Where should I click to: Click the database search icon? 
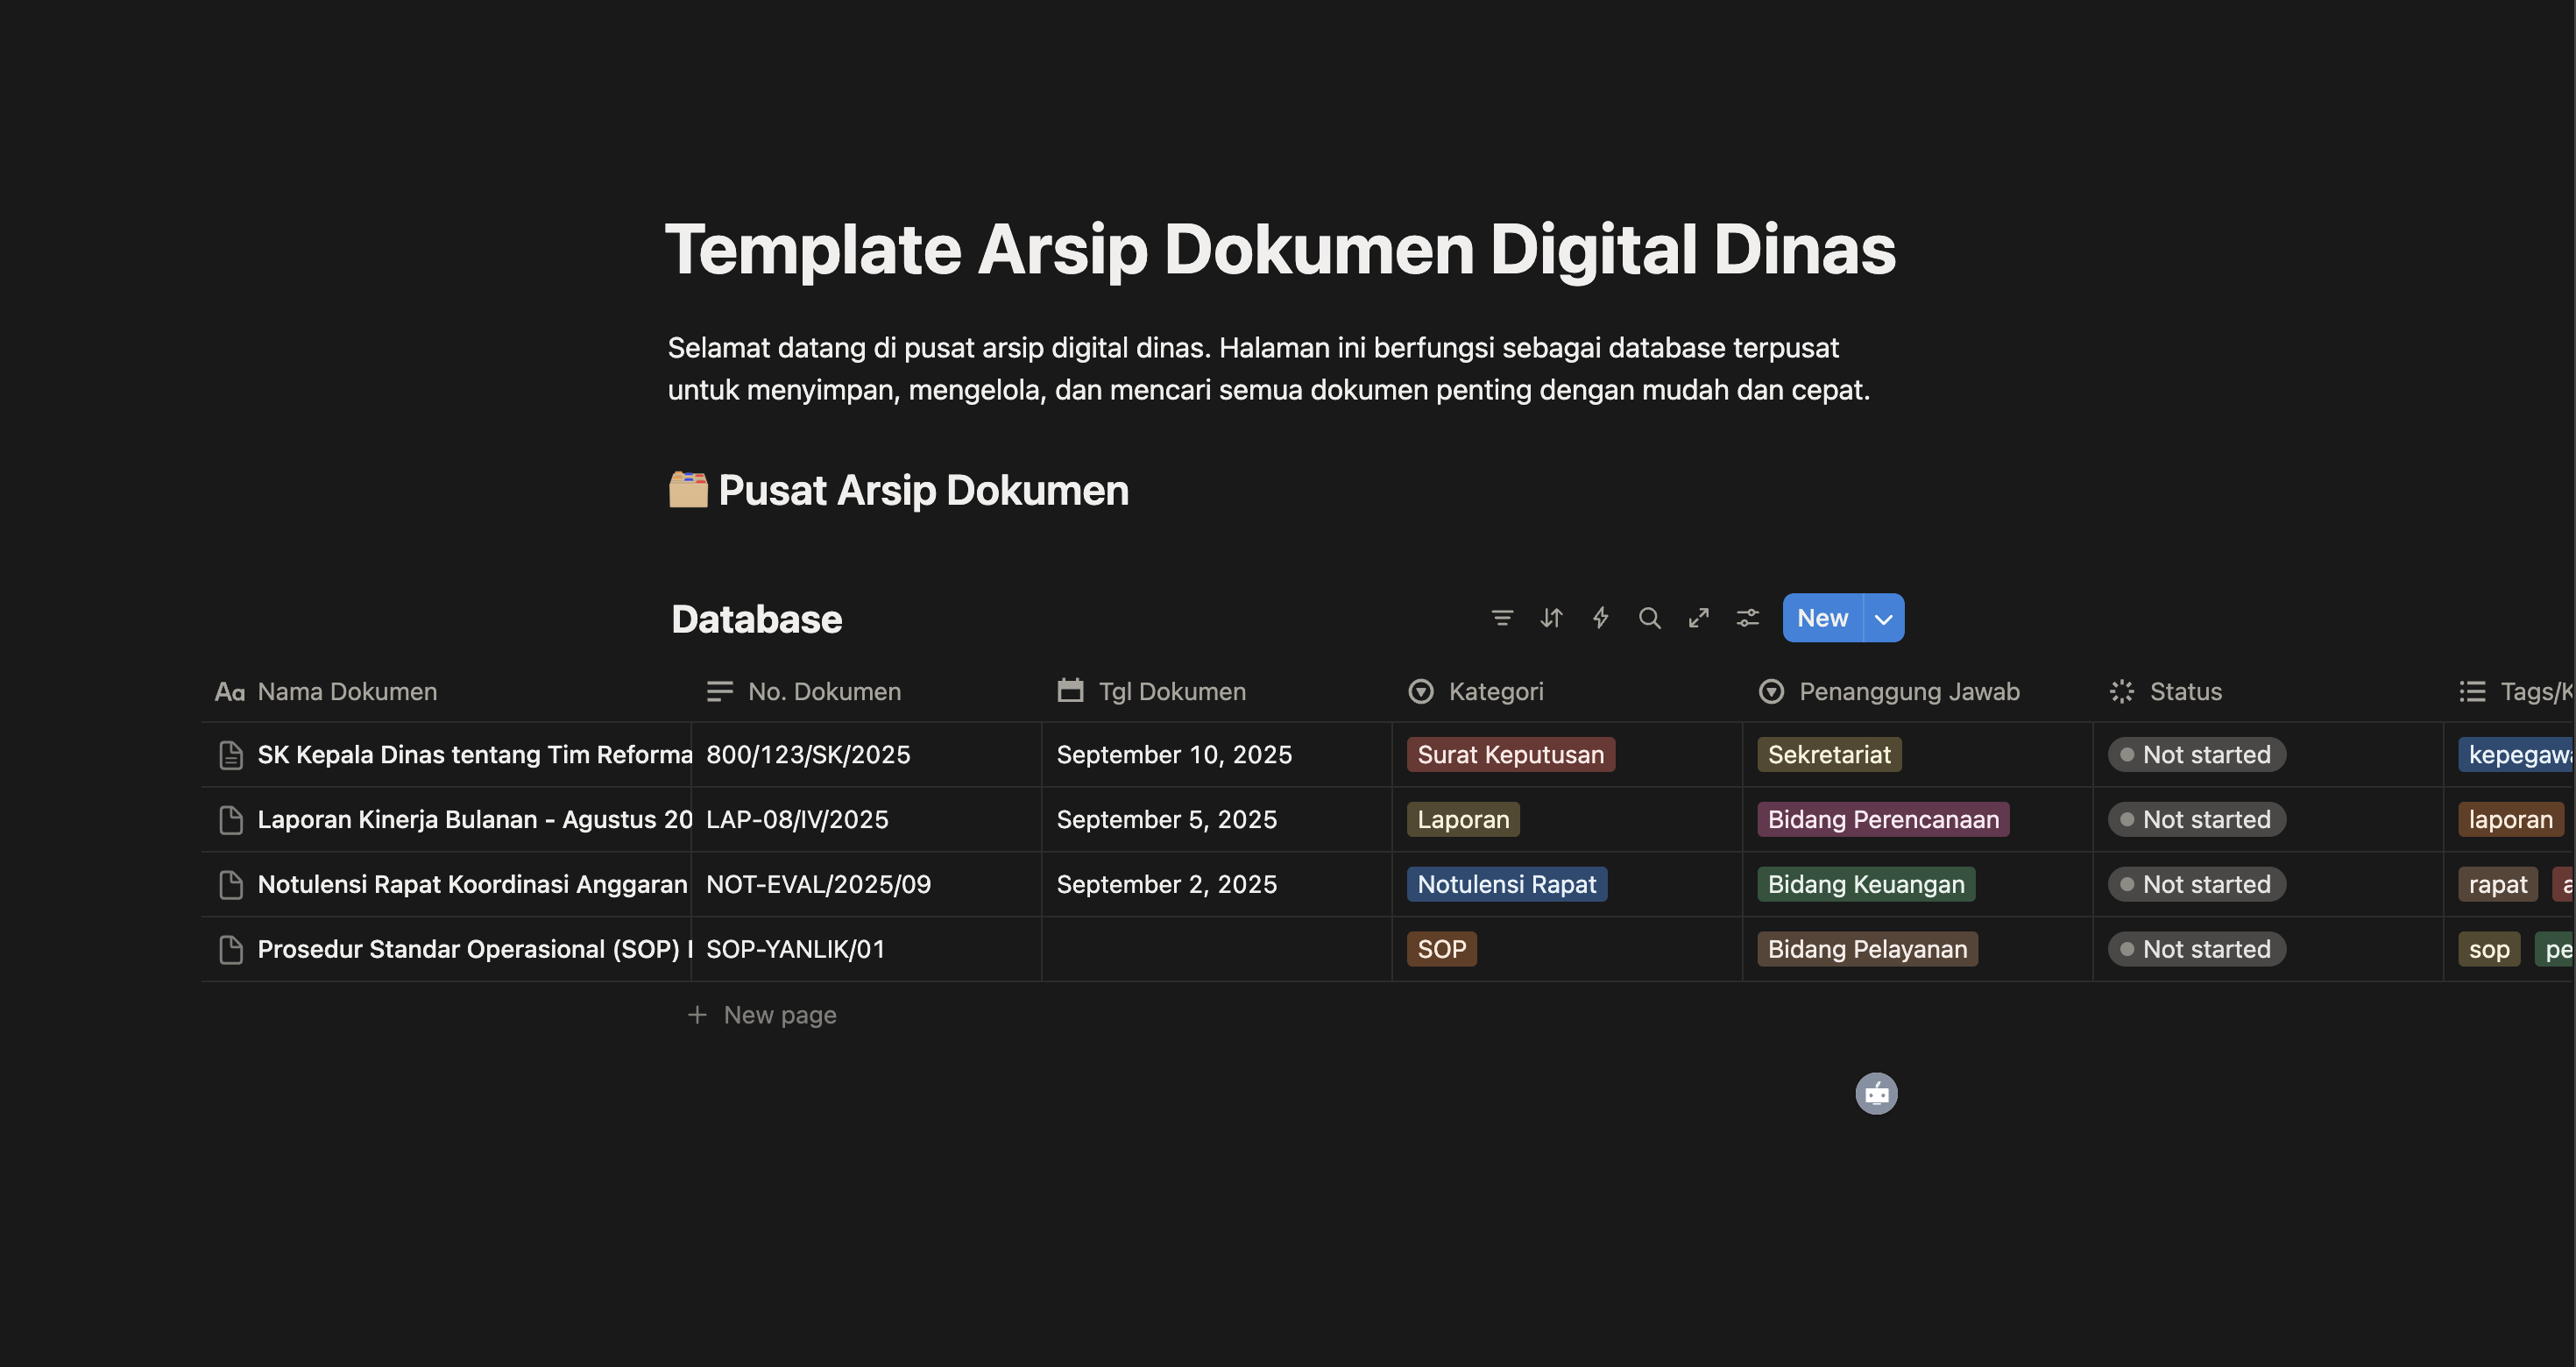click(x=1649, y=618)
